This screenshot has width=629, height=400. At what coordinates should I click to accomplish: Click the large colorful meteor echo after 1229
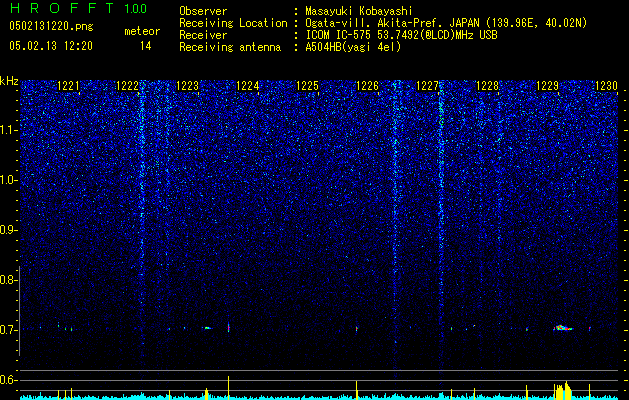[563, 328]
